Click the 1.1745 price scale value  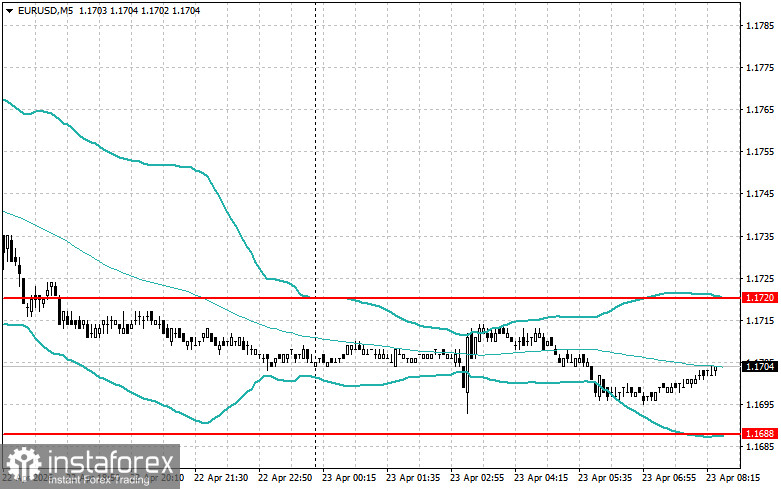click(x=761, y=194)
